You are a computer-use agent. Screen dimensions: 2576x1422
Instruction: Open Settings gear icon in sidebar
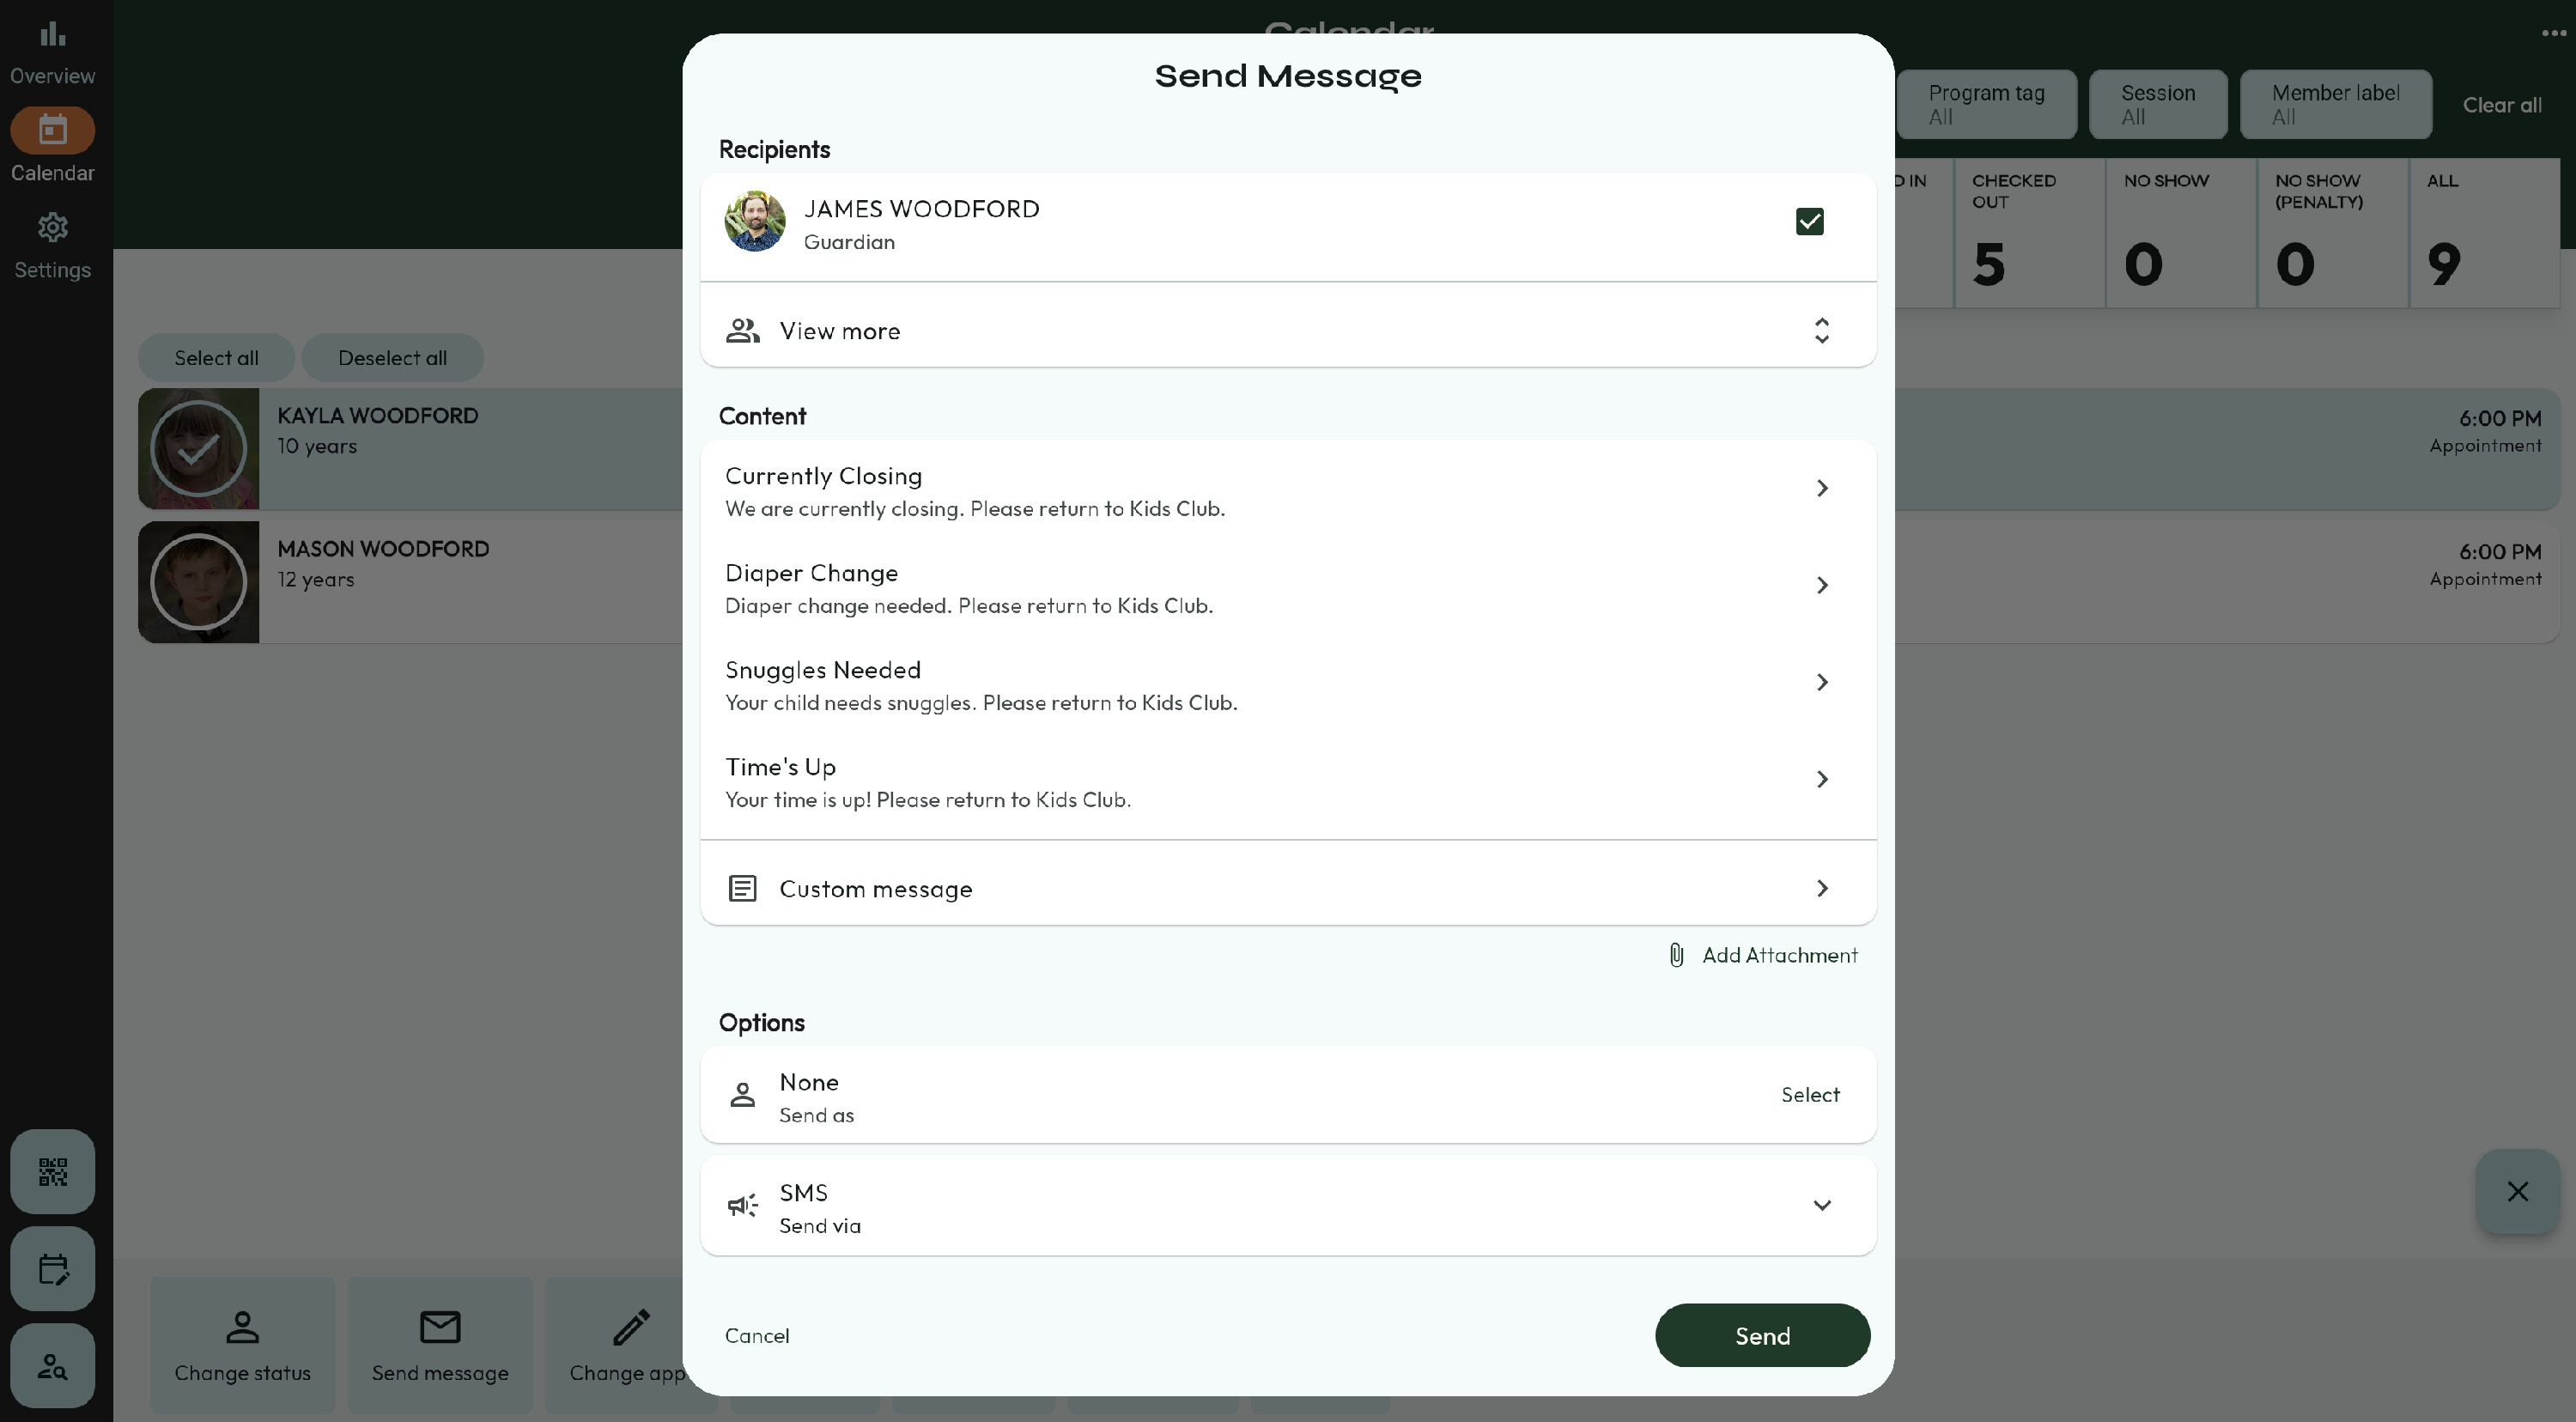tap(52, 228)
